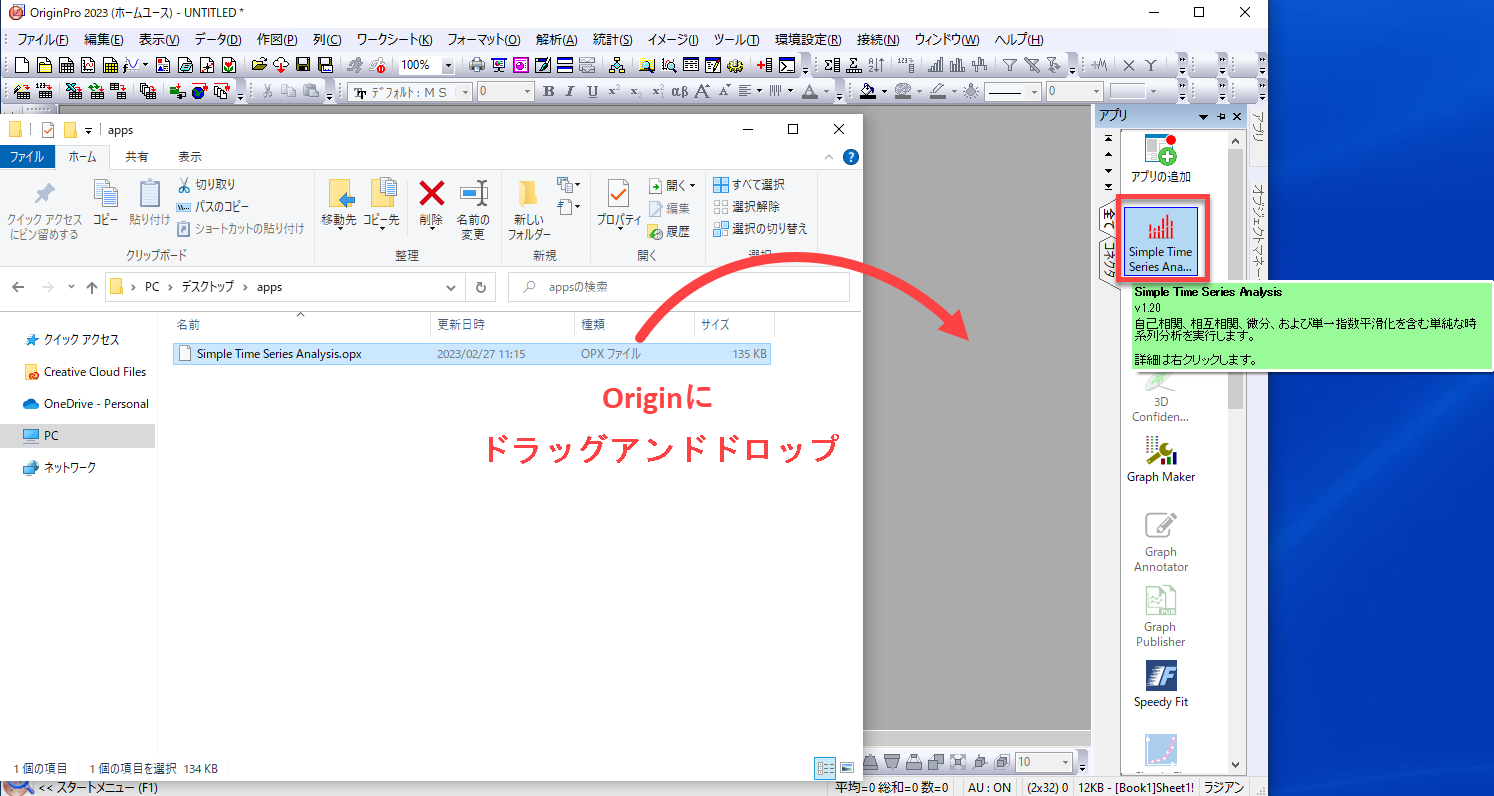Screen dimensions: 1494x796
Task: Click the AU : ON status bar entry
Action: tap(989, 788)
